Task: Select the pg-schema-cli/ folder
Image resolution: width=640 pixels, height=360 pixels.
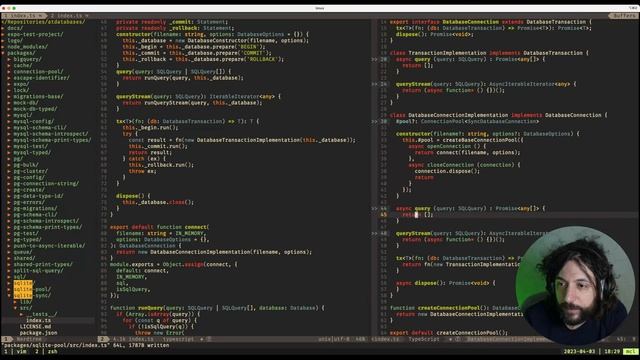Action: (36, 215)
